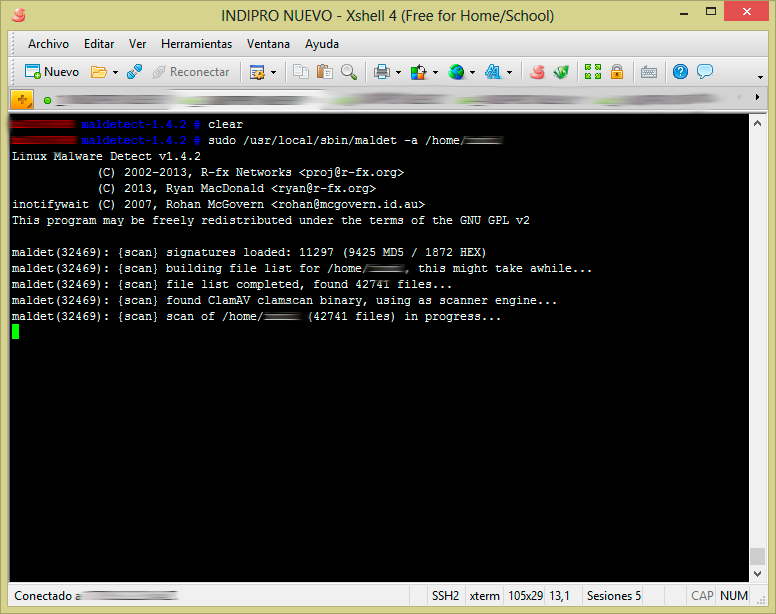Click the copy icon

pyautogui.click(x=300, y=72)
